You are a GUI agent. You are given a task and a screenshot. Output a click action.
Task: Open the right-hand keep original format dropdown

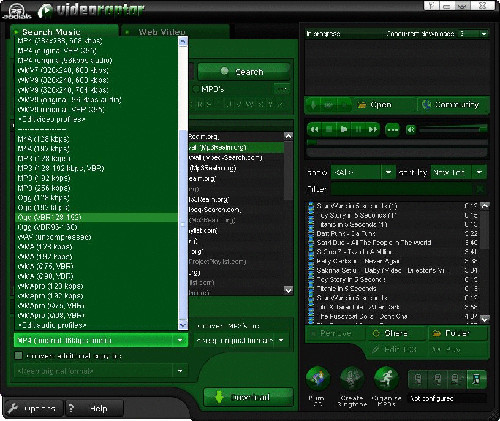(281, 340)
